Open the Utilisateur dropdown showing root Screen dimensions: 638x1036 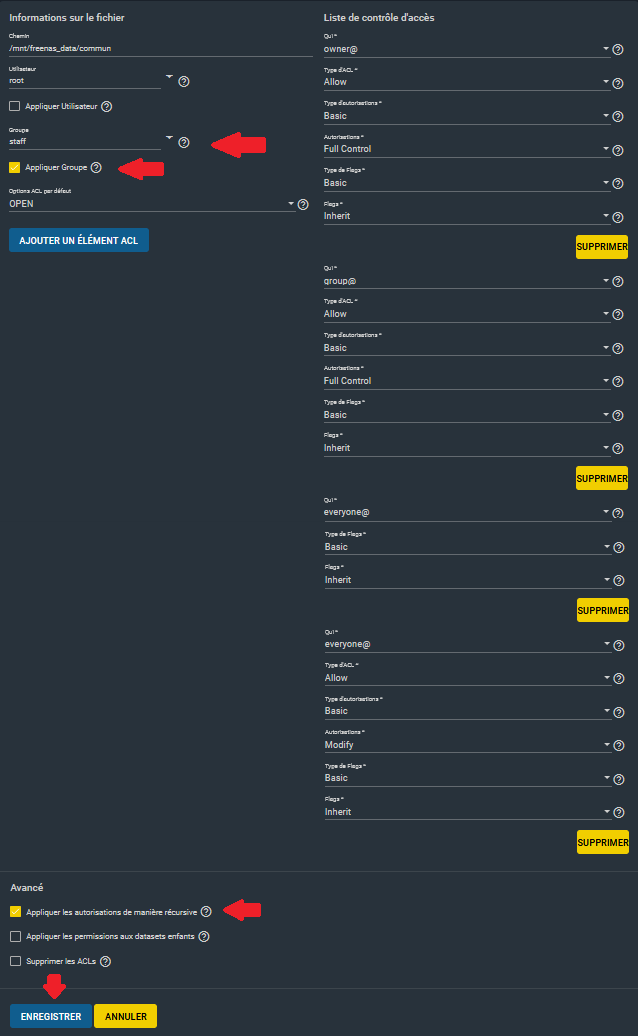point(90,80)
